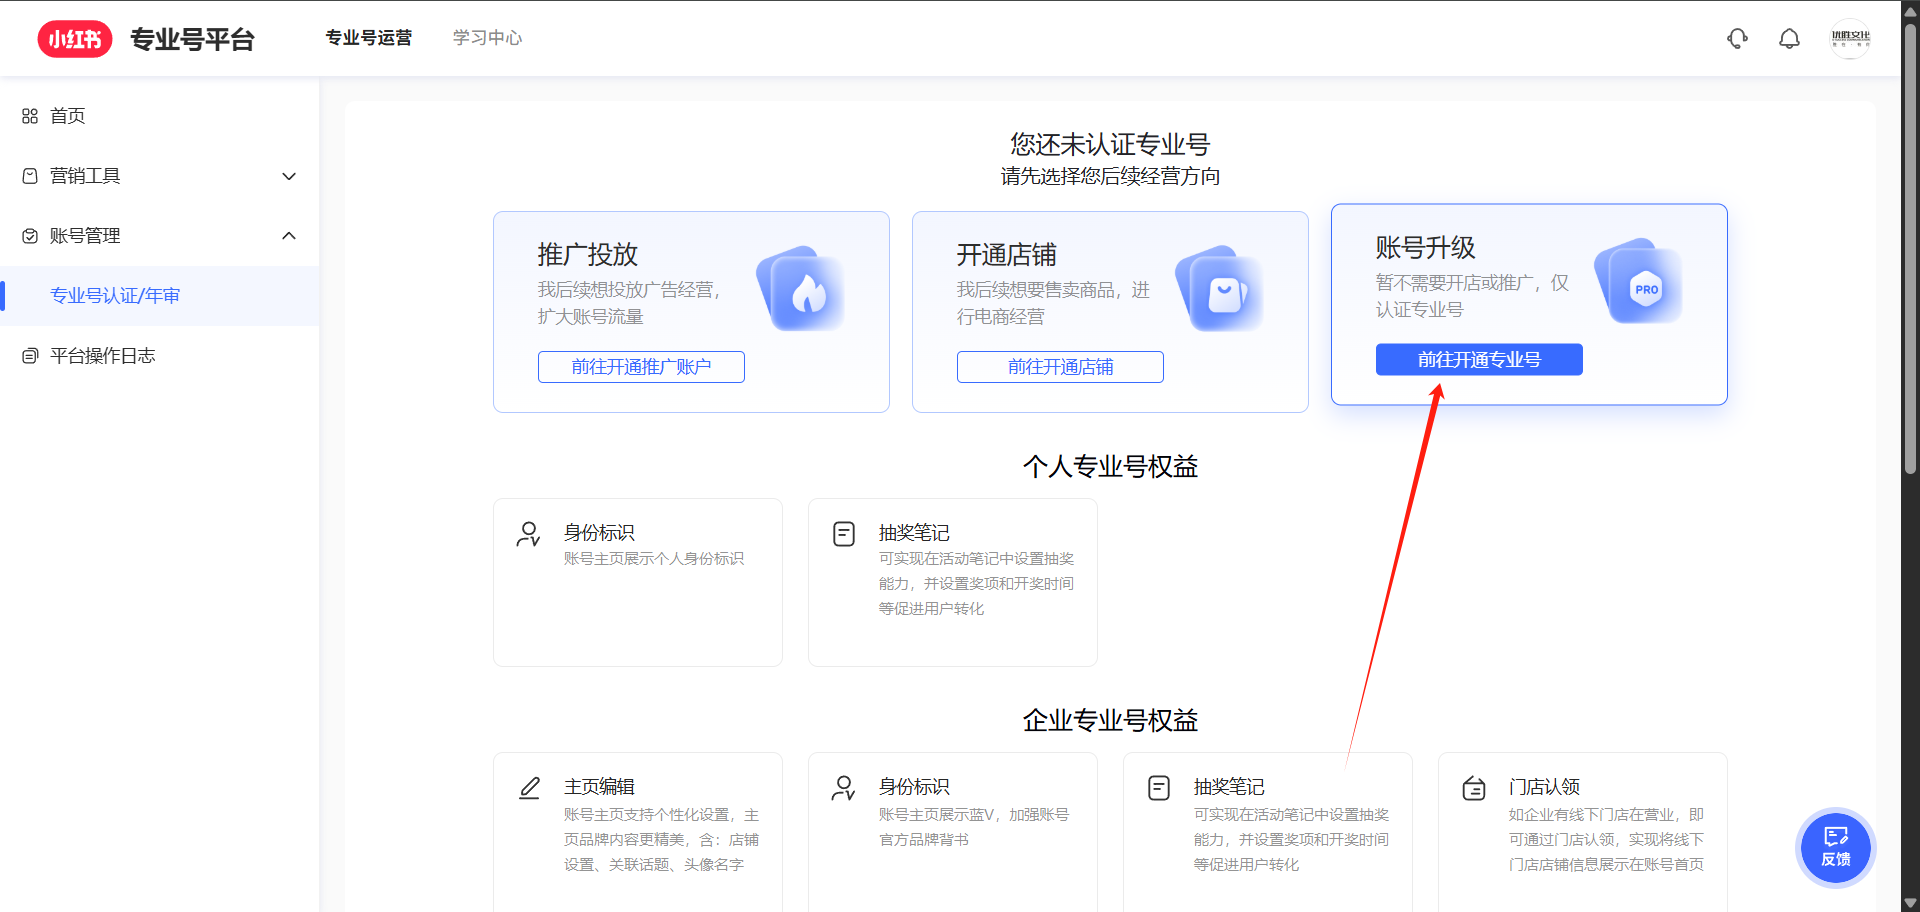Click the page's vertical scrollbar

click(1910, 250)
